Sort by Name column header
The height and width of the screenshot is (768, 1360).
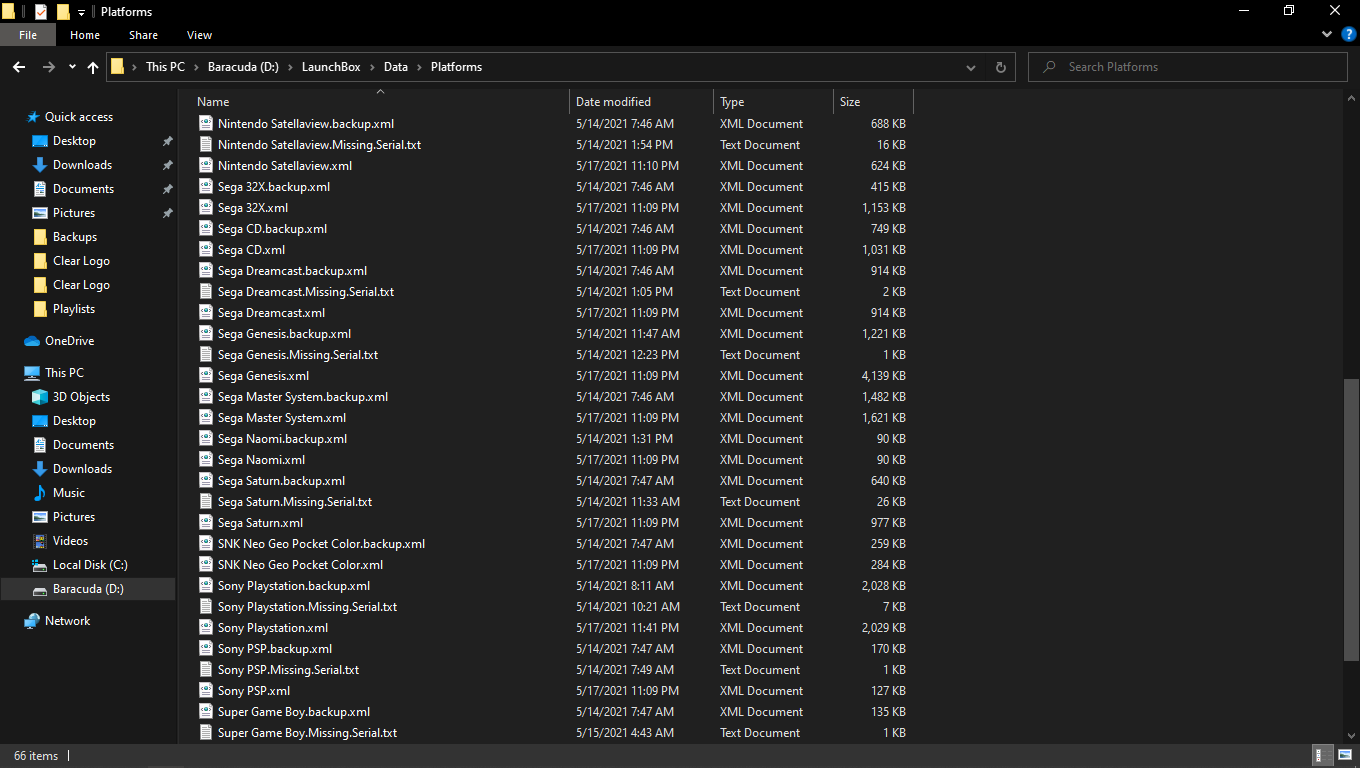coord(213,102)
